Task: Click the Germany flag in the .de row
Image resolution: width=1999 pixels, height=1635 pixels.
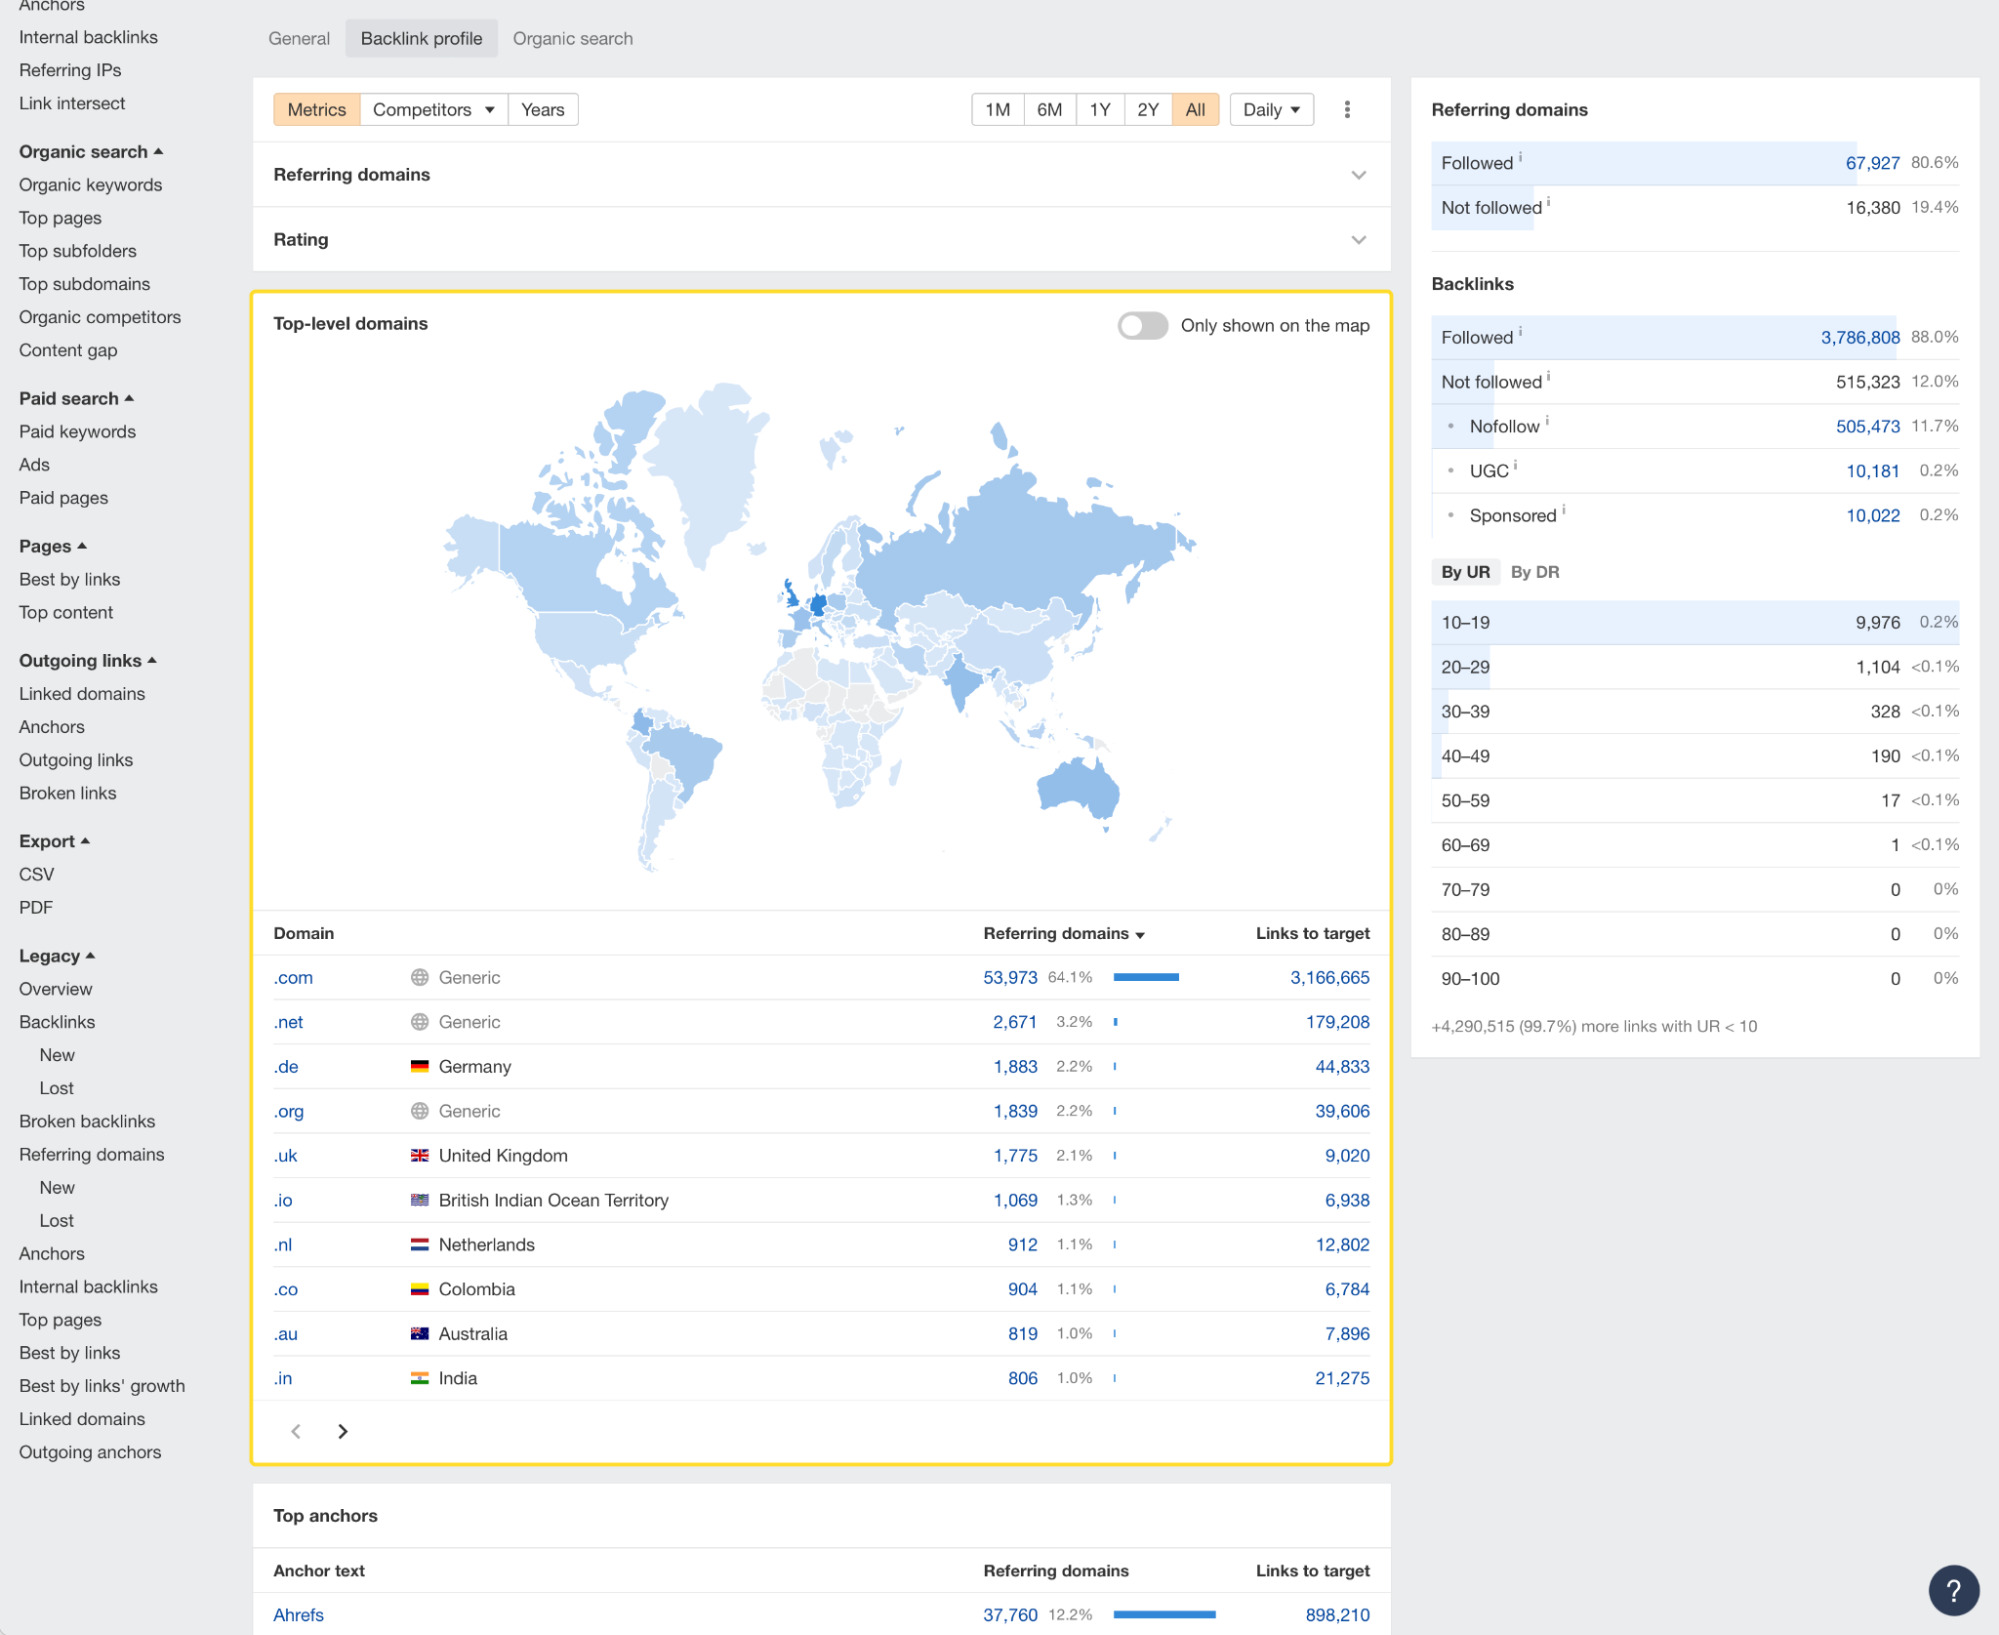Action: (x=419, y=1066)
